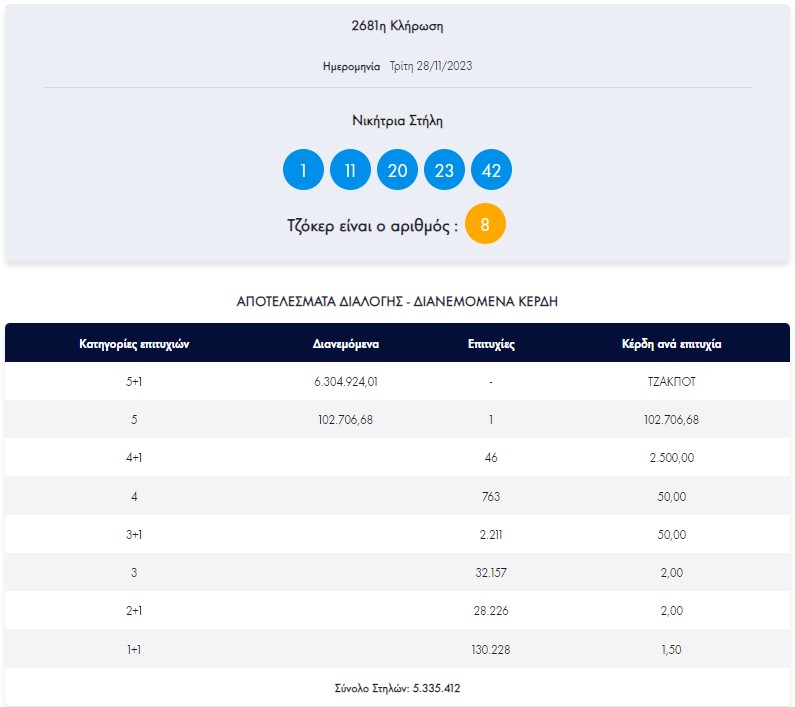795x707 pixels.
Task: Click the blue ball numbered 1
Action: 303,170
